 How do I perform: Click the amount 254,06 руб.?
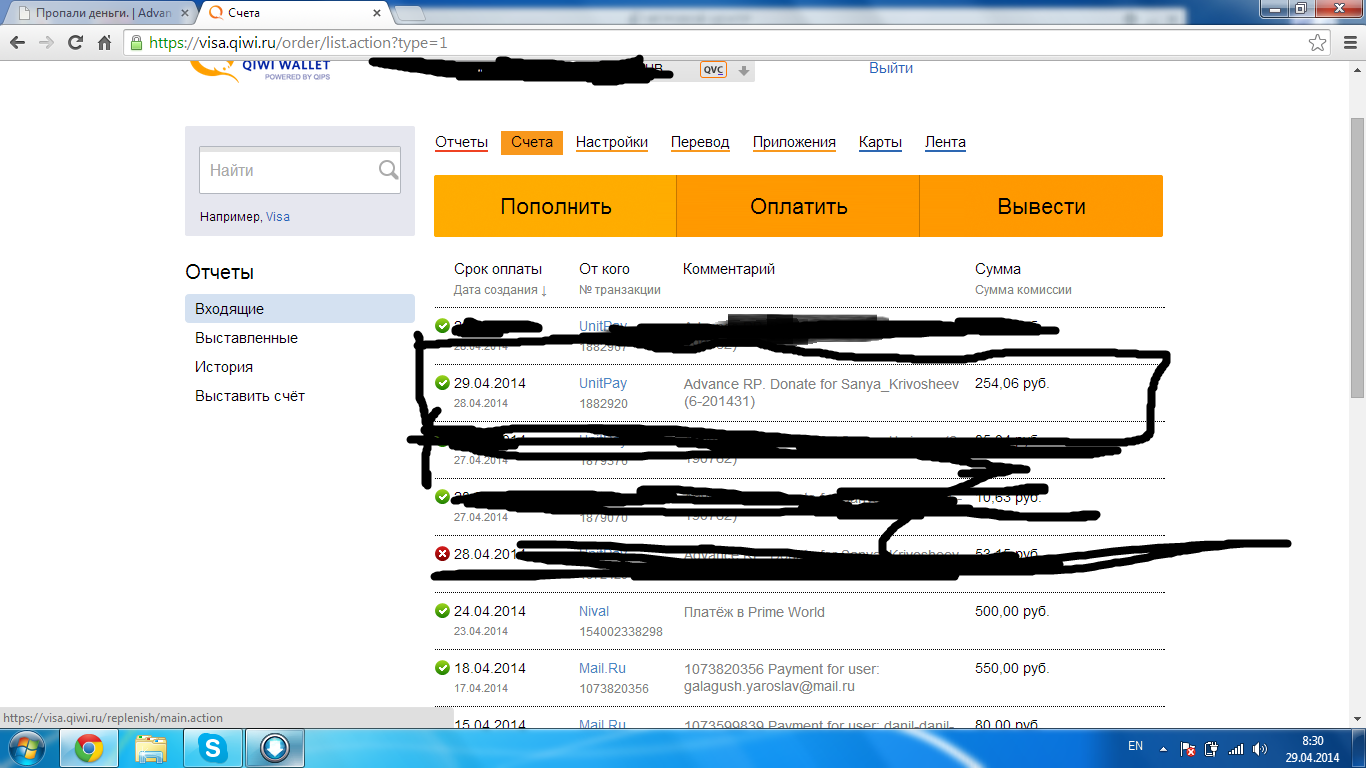tap(1012, 383)
